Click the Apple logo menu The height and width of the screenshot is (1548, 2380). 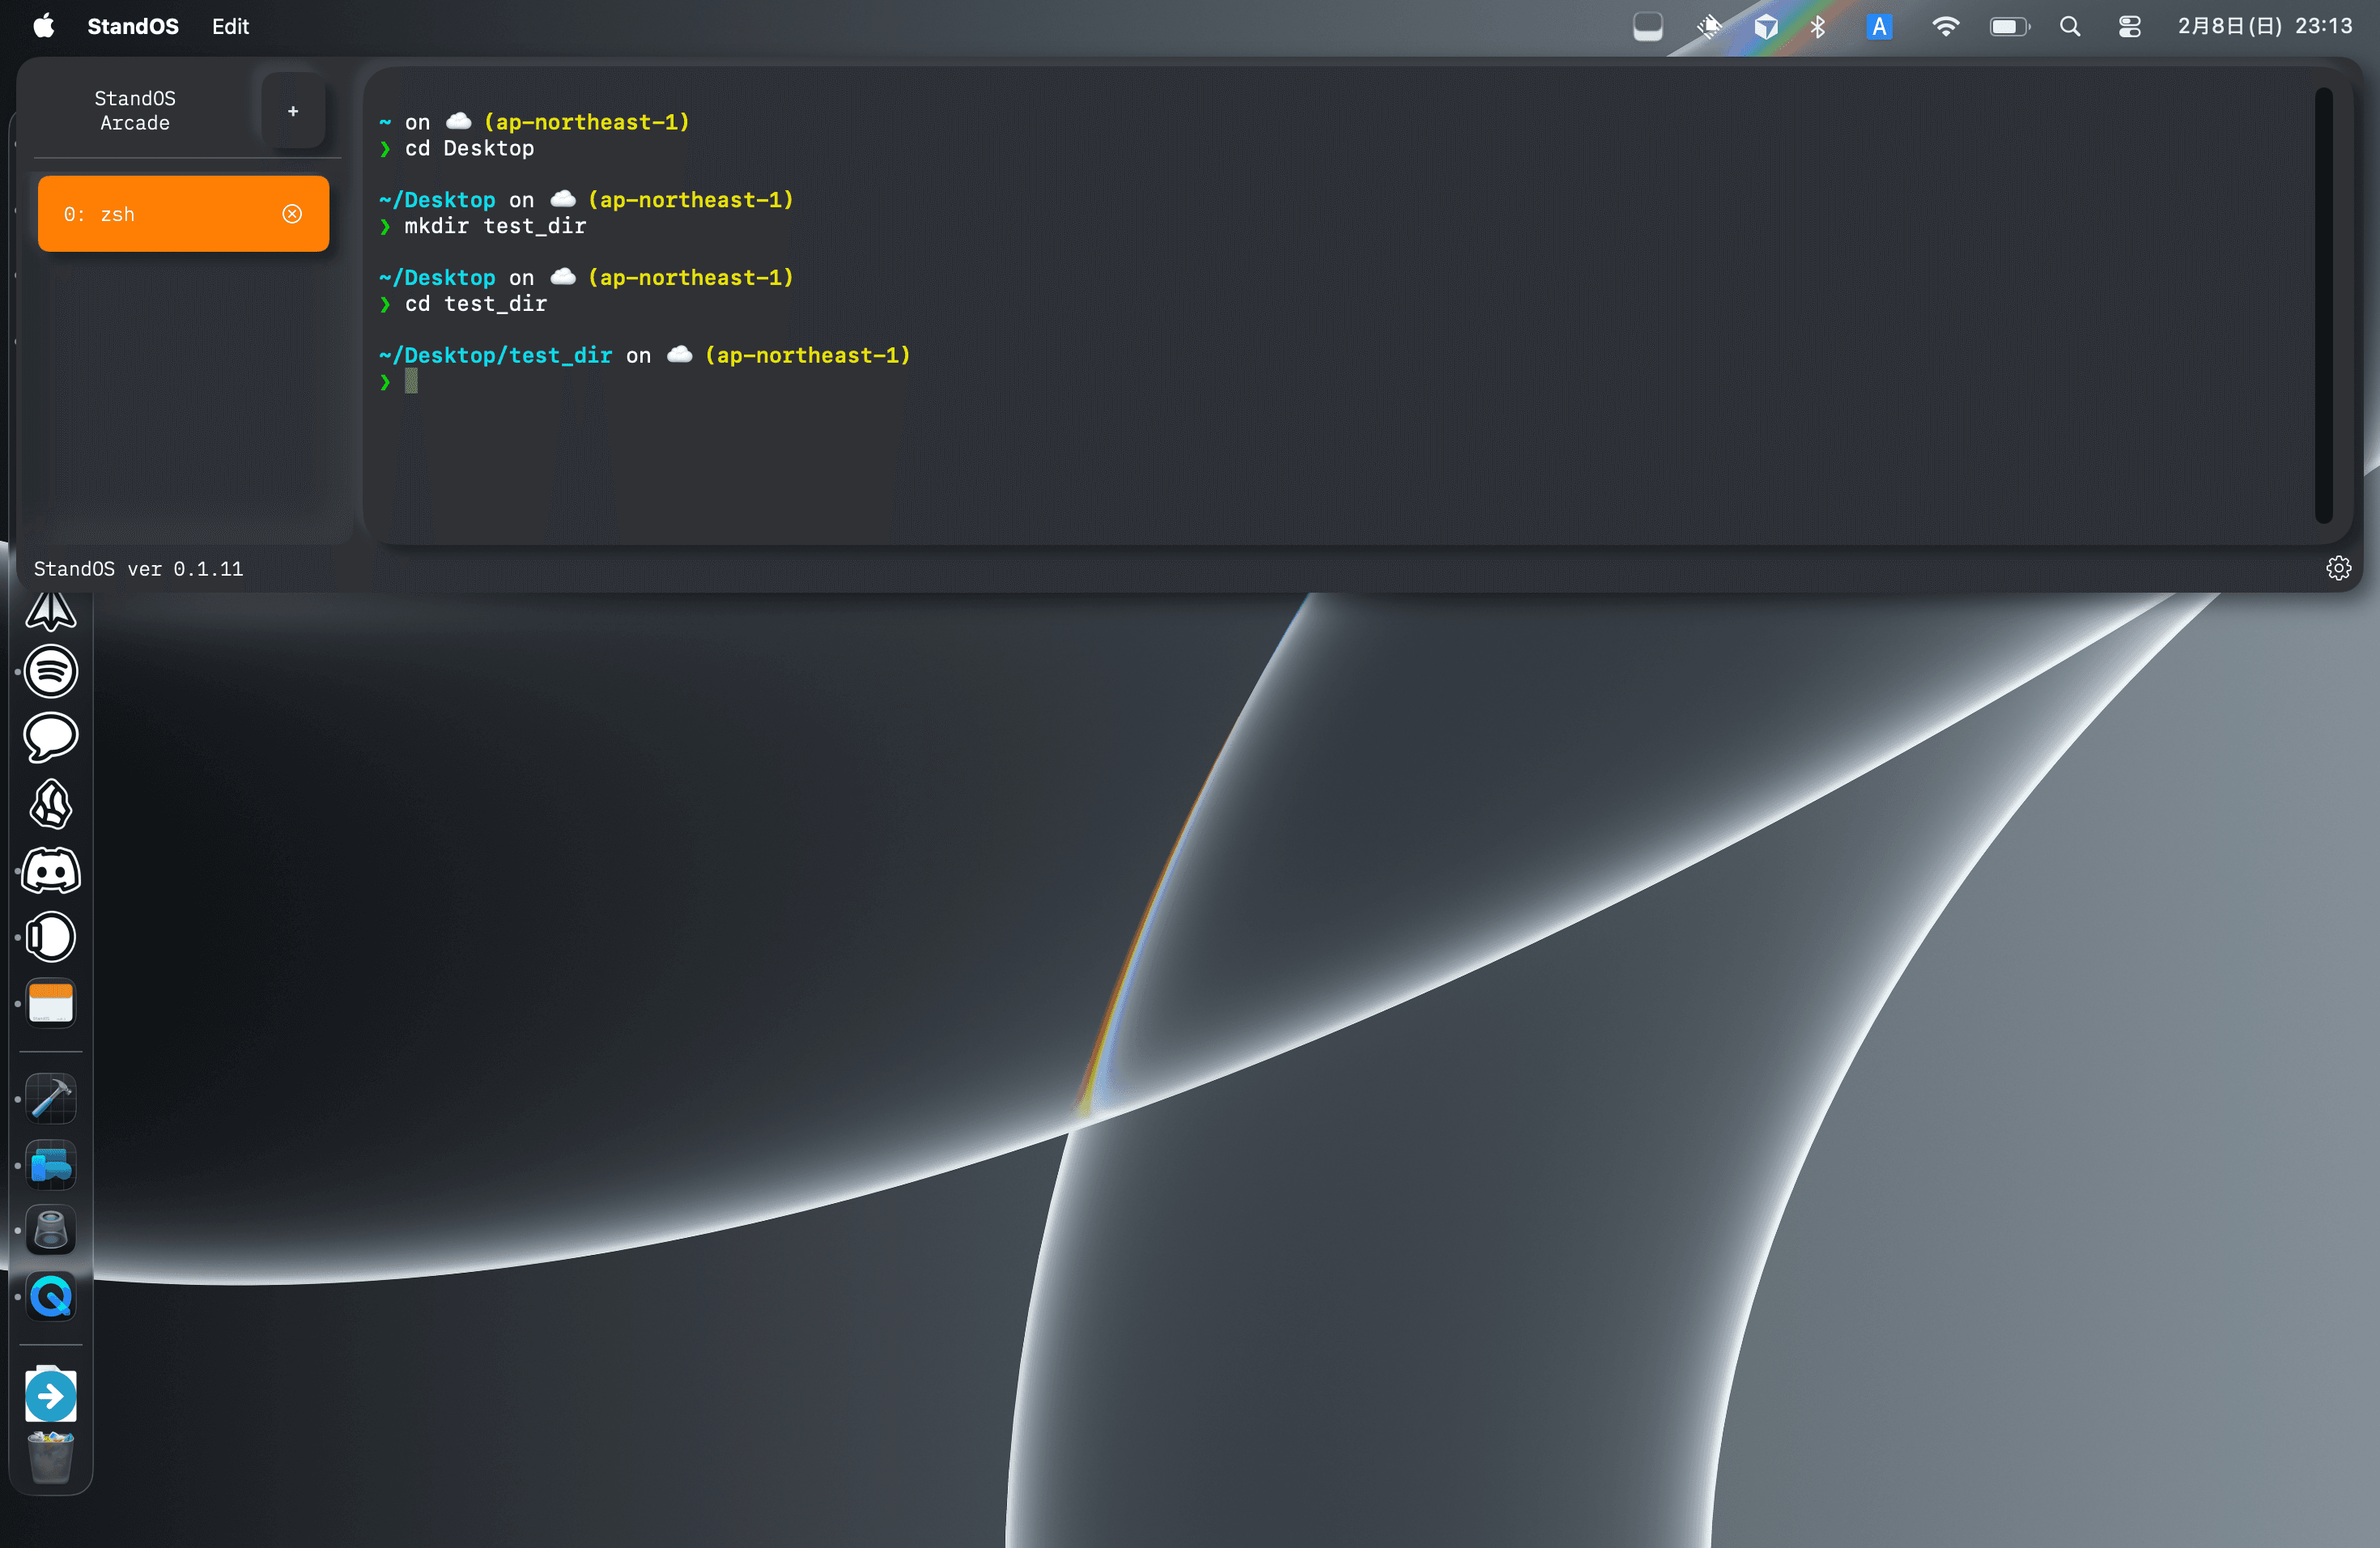pos(43,26)
